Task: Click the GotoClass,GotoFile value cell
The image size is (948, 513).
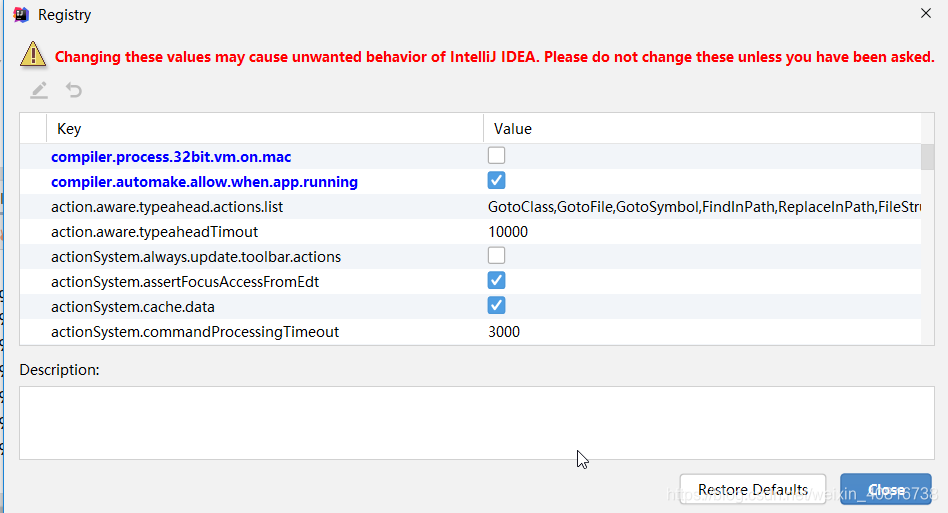Action: 704,207
